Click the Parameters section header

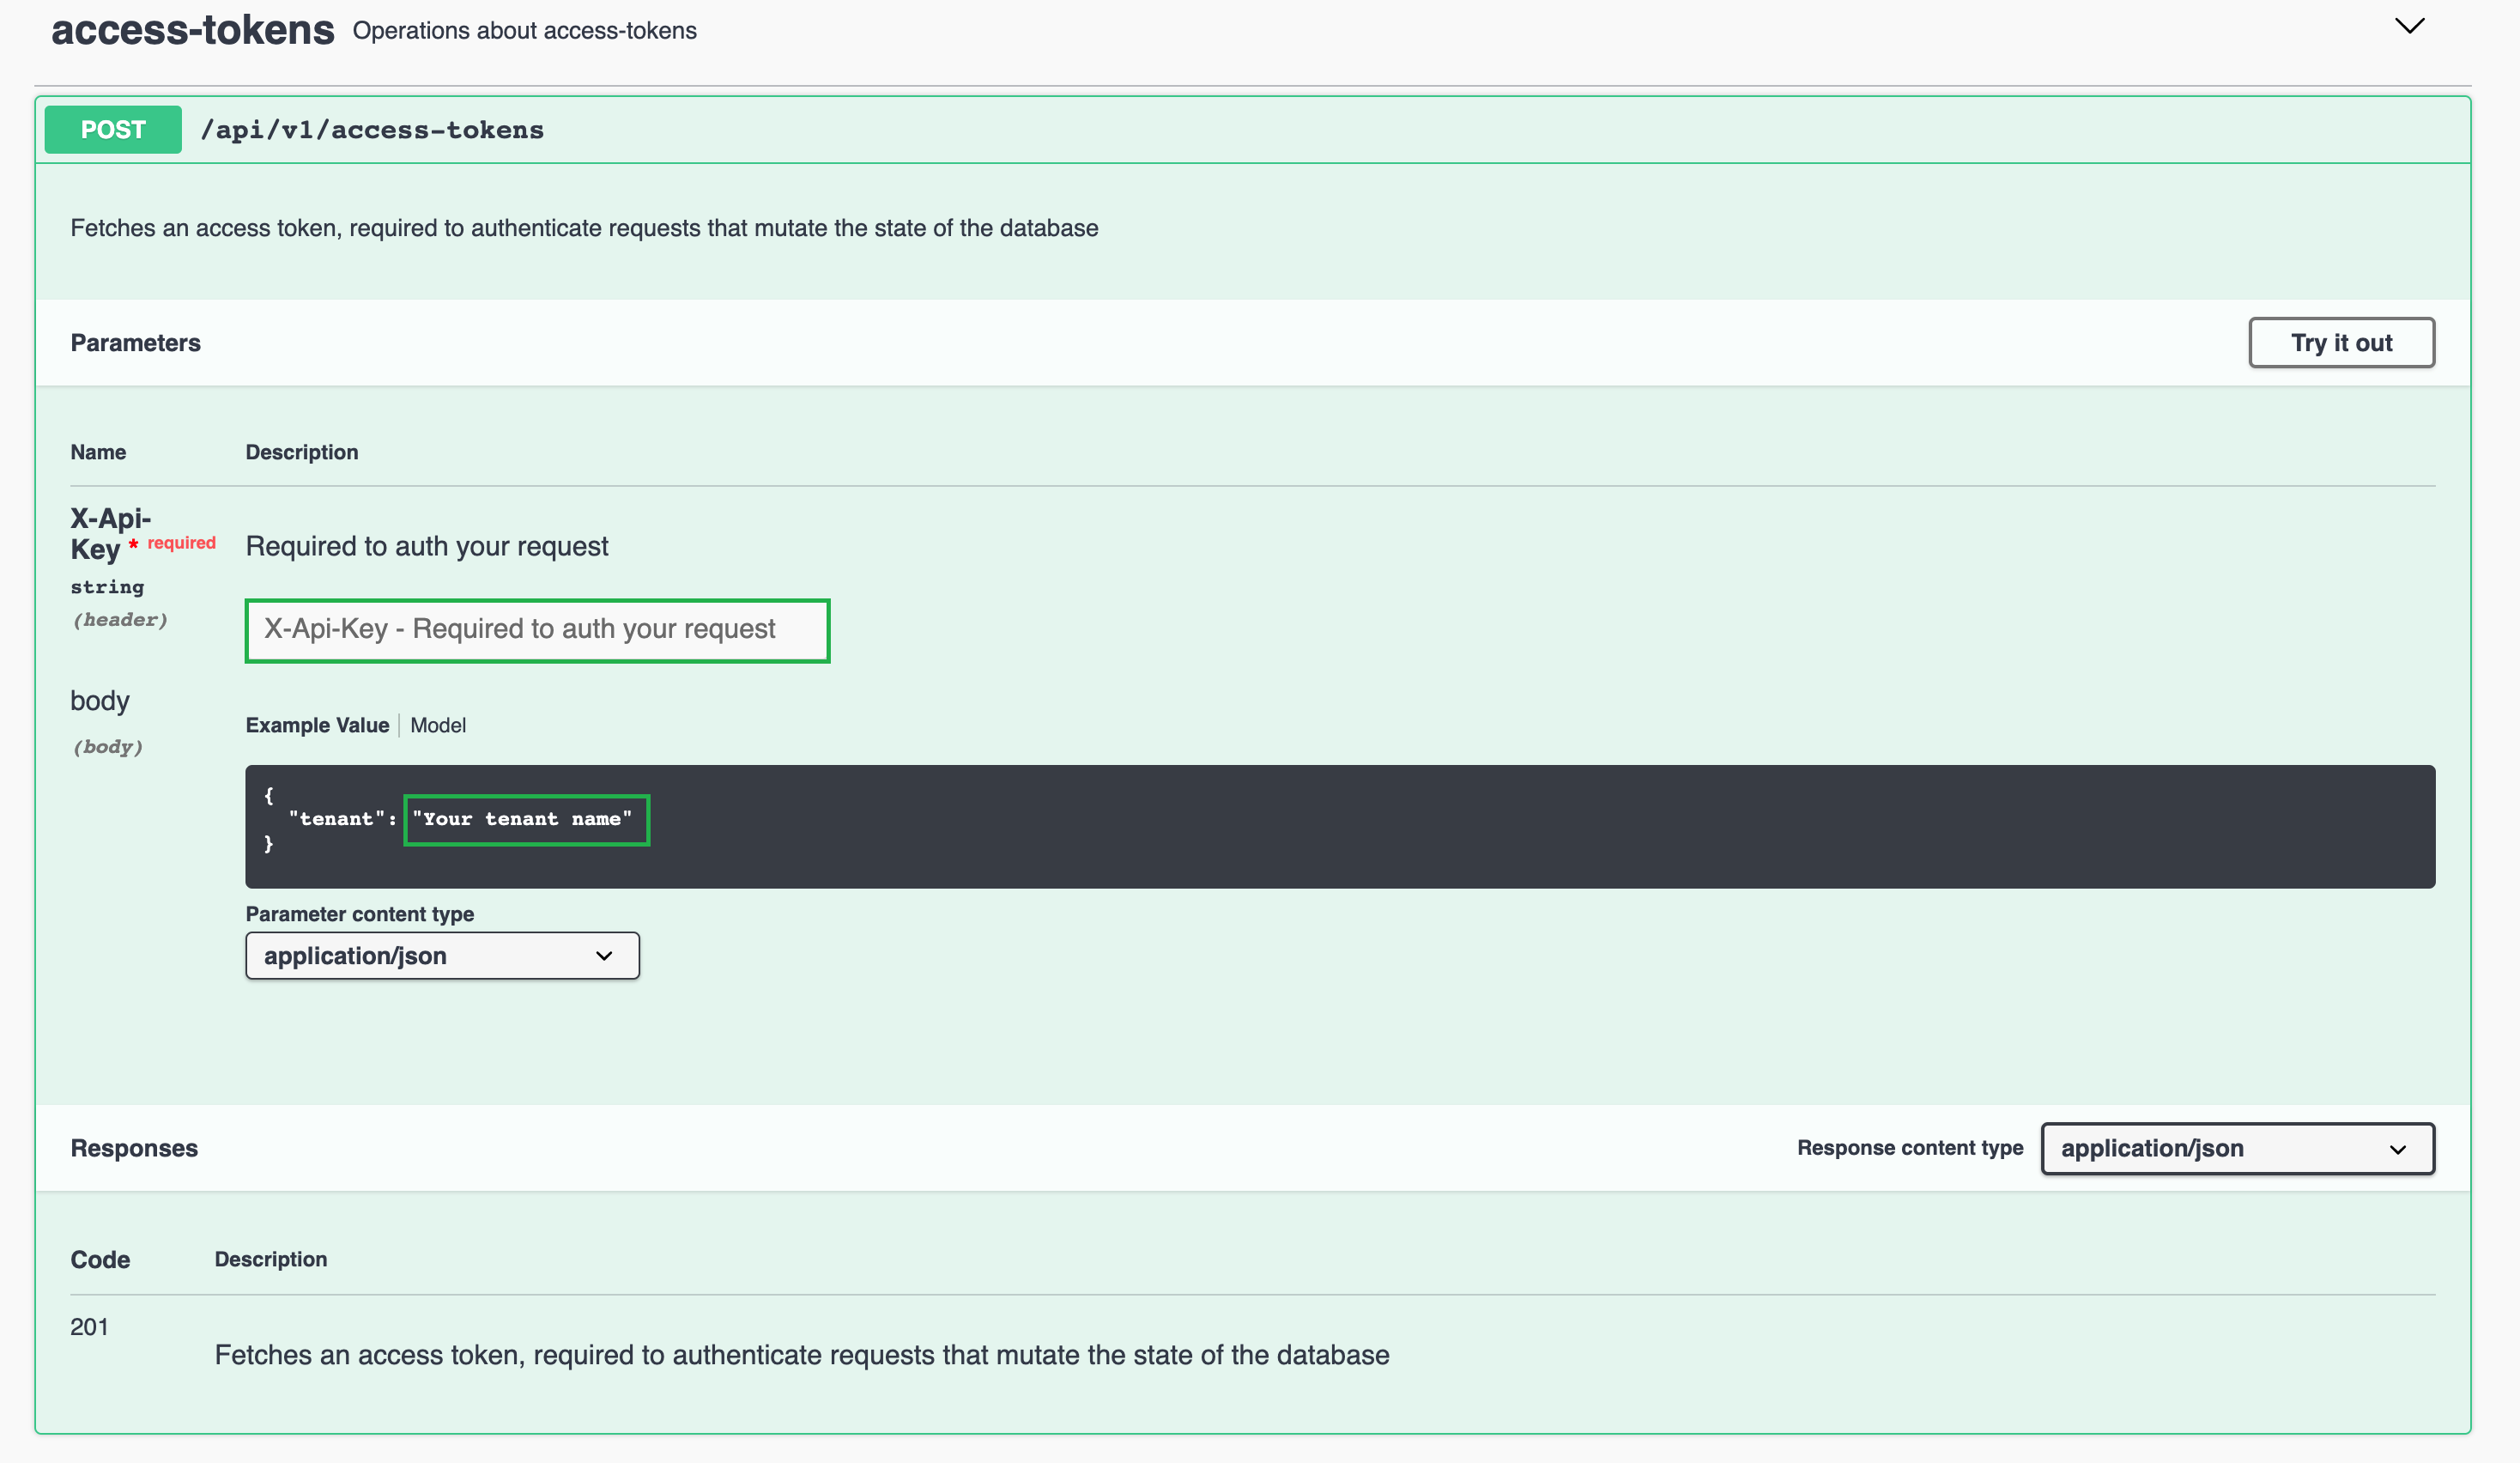135,343
